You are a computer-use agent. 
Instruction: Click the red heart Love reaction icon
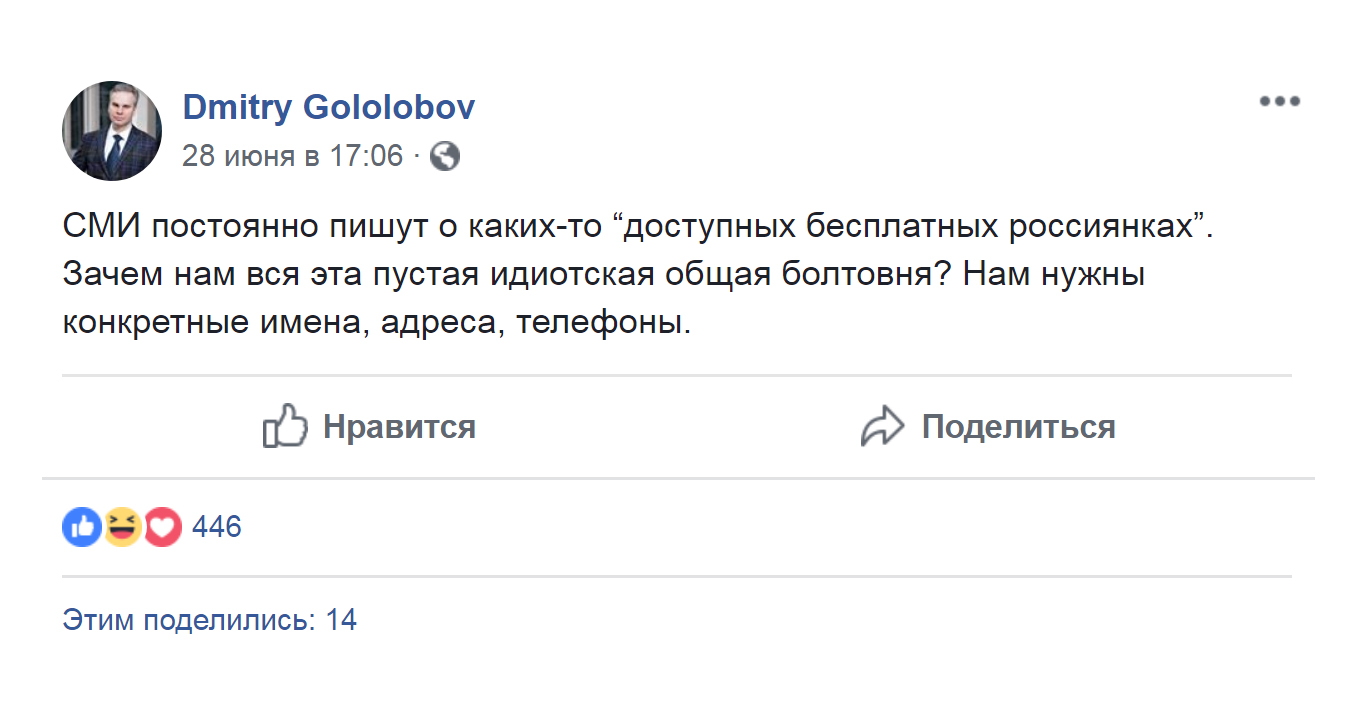(x=163, y=526)
